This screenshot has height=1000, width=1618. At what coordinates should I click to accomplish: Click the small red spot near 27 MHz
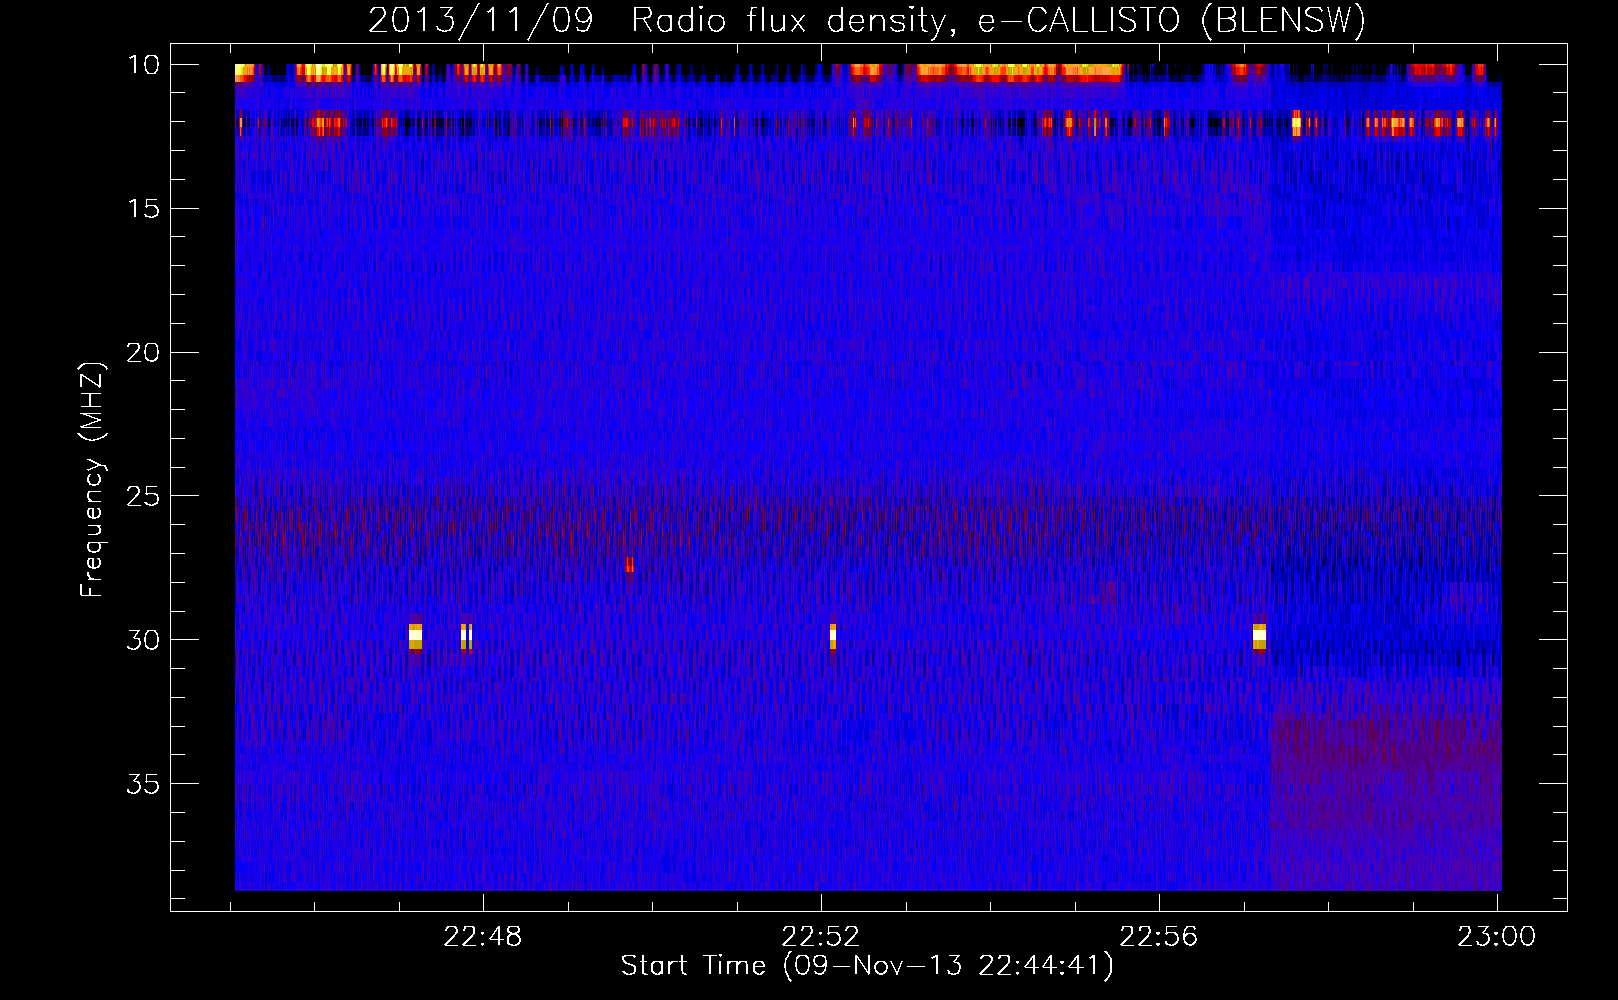tap(629, 564)
